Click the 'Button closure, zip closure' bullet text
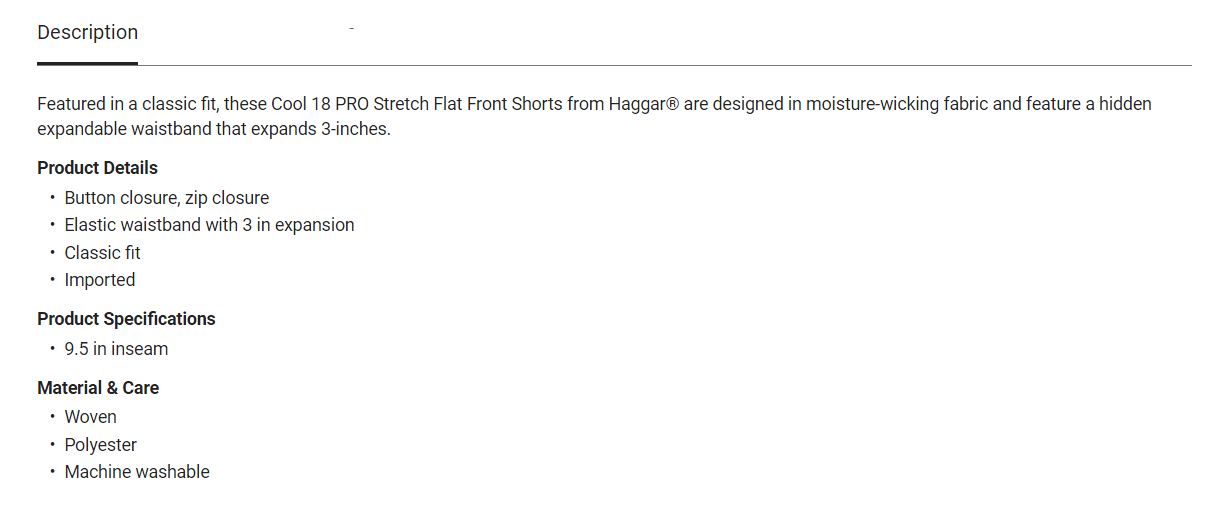 tap(166, 198)
